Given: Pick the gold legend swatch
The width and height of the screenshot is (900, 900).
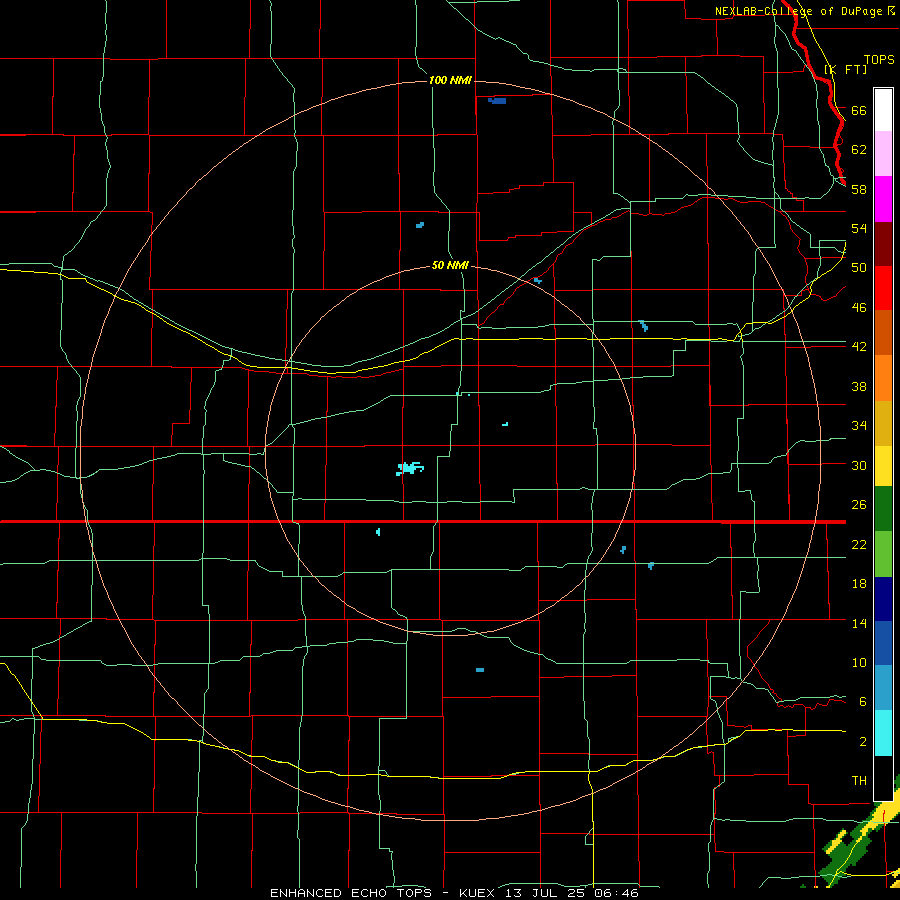Looking at the screenshot, I should tap(883, 423).
